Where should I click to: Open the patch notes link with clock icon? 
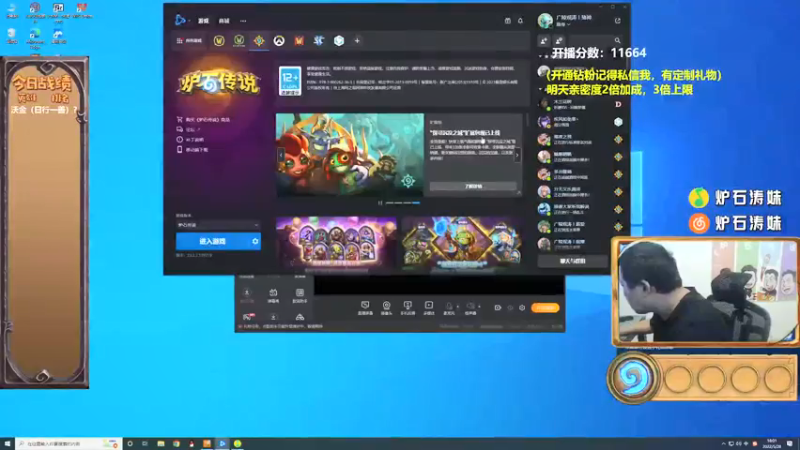click(190, 139)
